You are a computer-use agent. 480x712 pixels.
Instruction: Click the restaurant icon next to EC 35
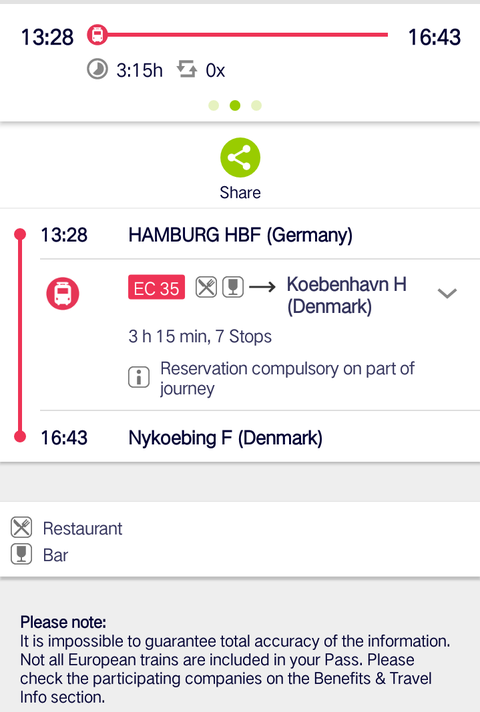[x=206, y=287]
